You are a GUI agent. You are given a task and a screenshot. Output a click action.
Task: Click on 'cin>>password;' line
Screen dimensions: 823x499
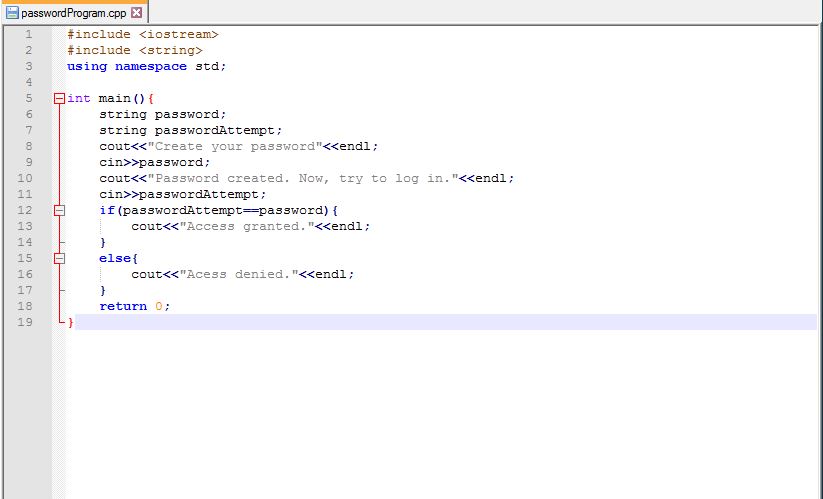click(x=155, y=162)
